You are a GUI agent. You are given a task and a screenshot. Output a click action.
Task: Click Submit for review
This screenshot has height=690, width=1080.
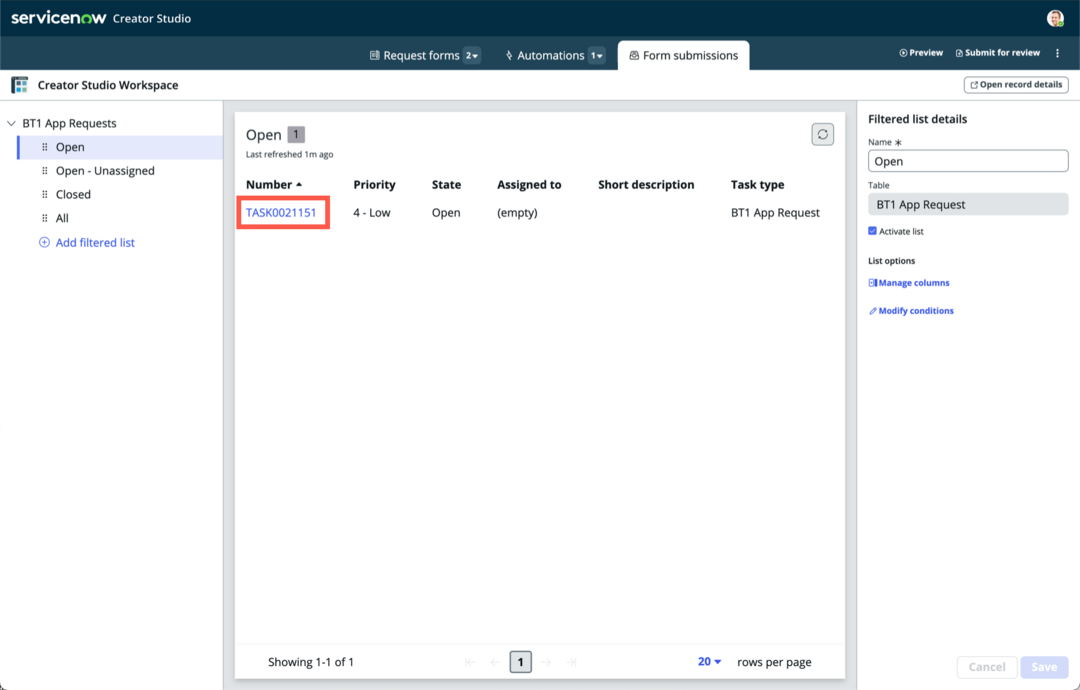point(997,53)
